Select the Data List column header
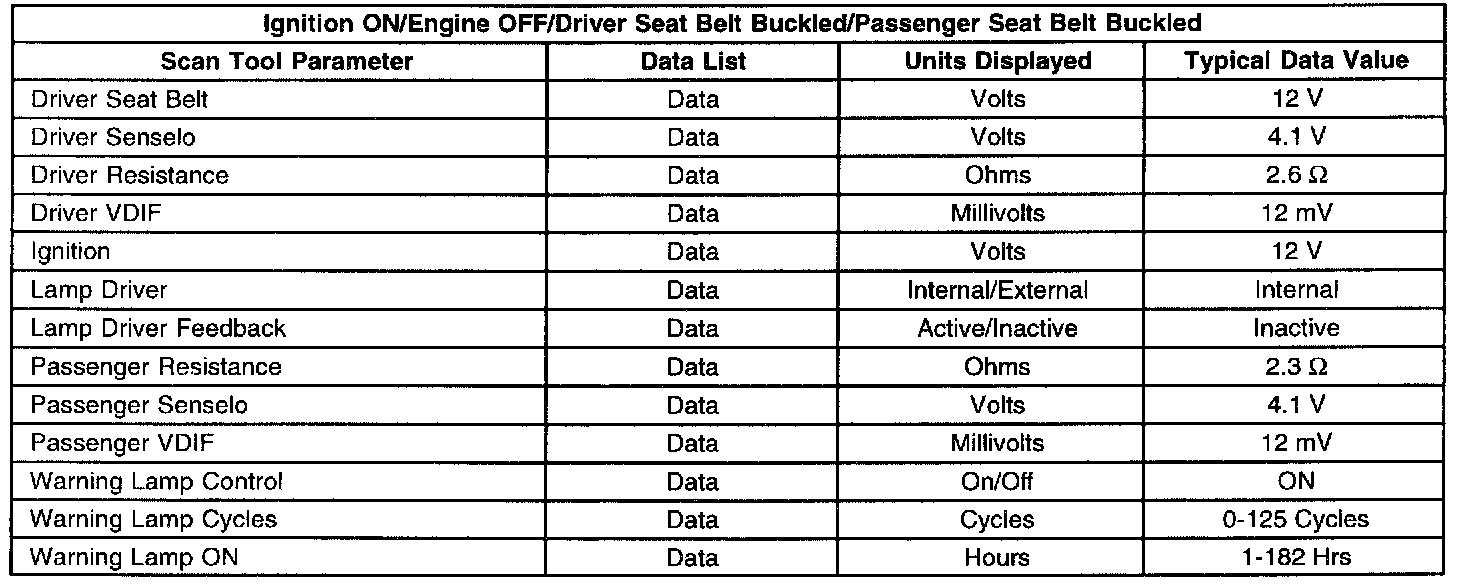This screenshot has height=588, width=1472. (x=693, y=61)
